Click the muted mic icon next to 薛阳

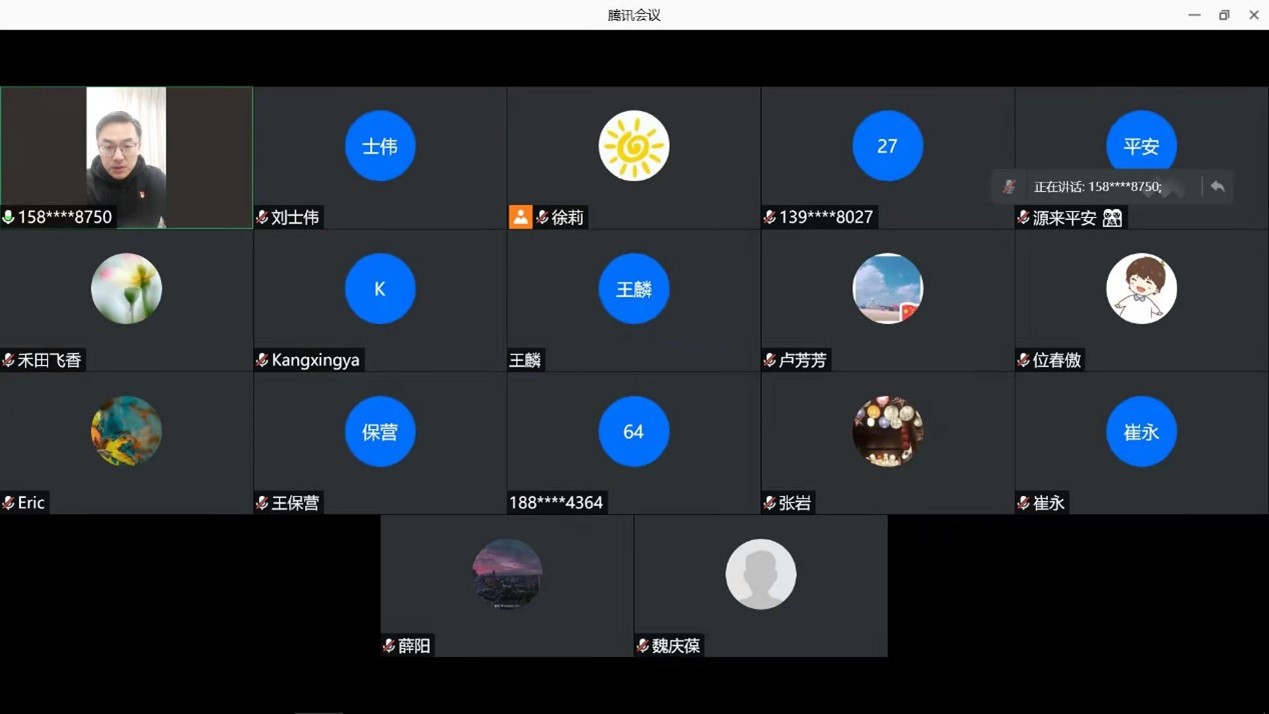[x=389, y=646]
